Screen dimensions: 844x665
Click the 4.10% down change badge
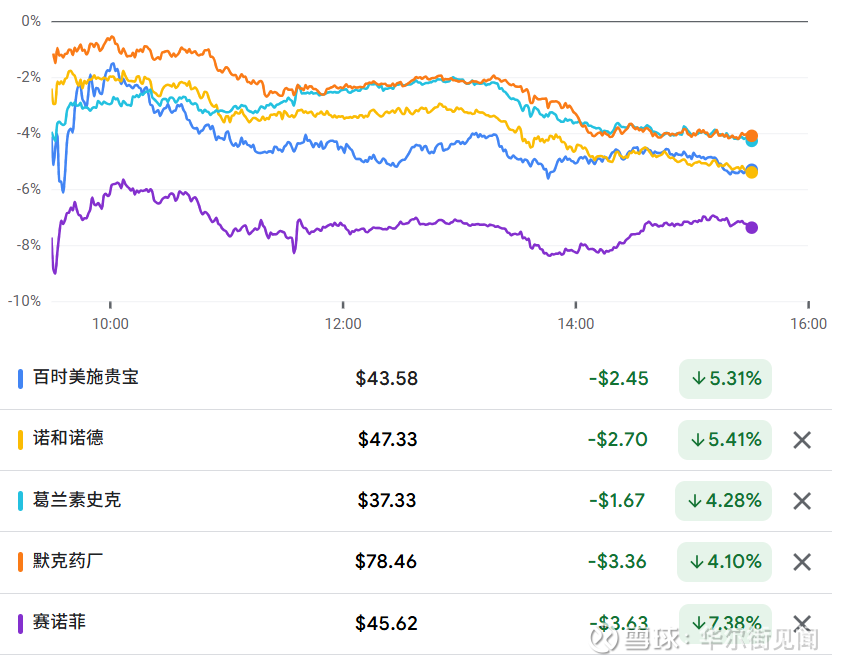725,562
